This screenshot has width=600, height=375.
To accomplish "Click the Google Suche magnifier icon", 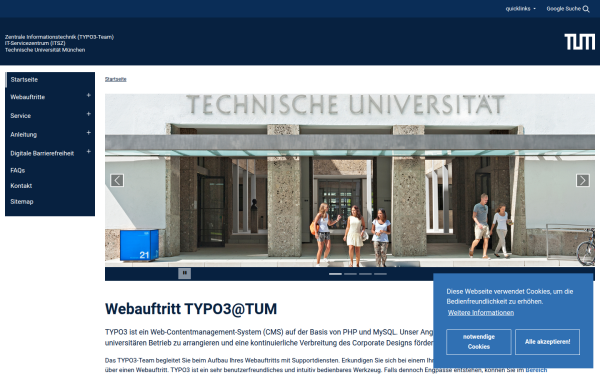I will point(586,9).
